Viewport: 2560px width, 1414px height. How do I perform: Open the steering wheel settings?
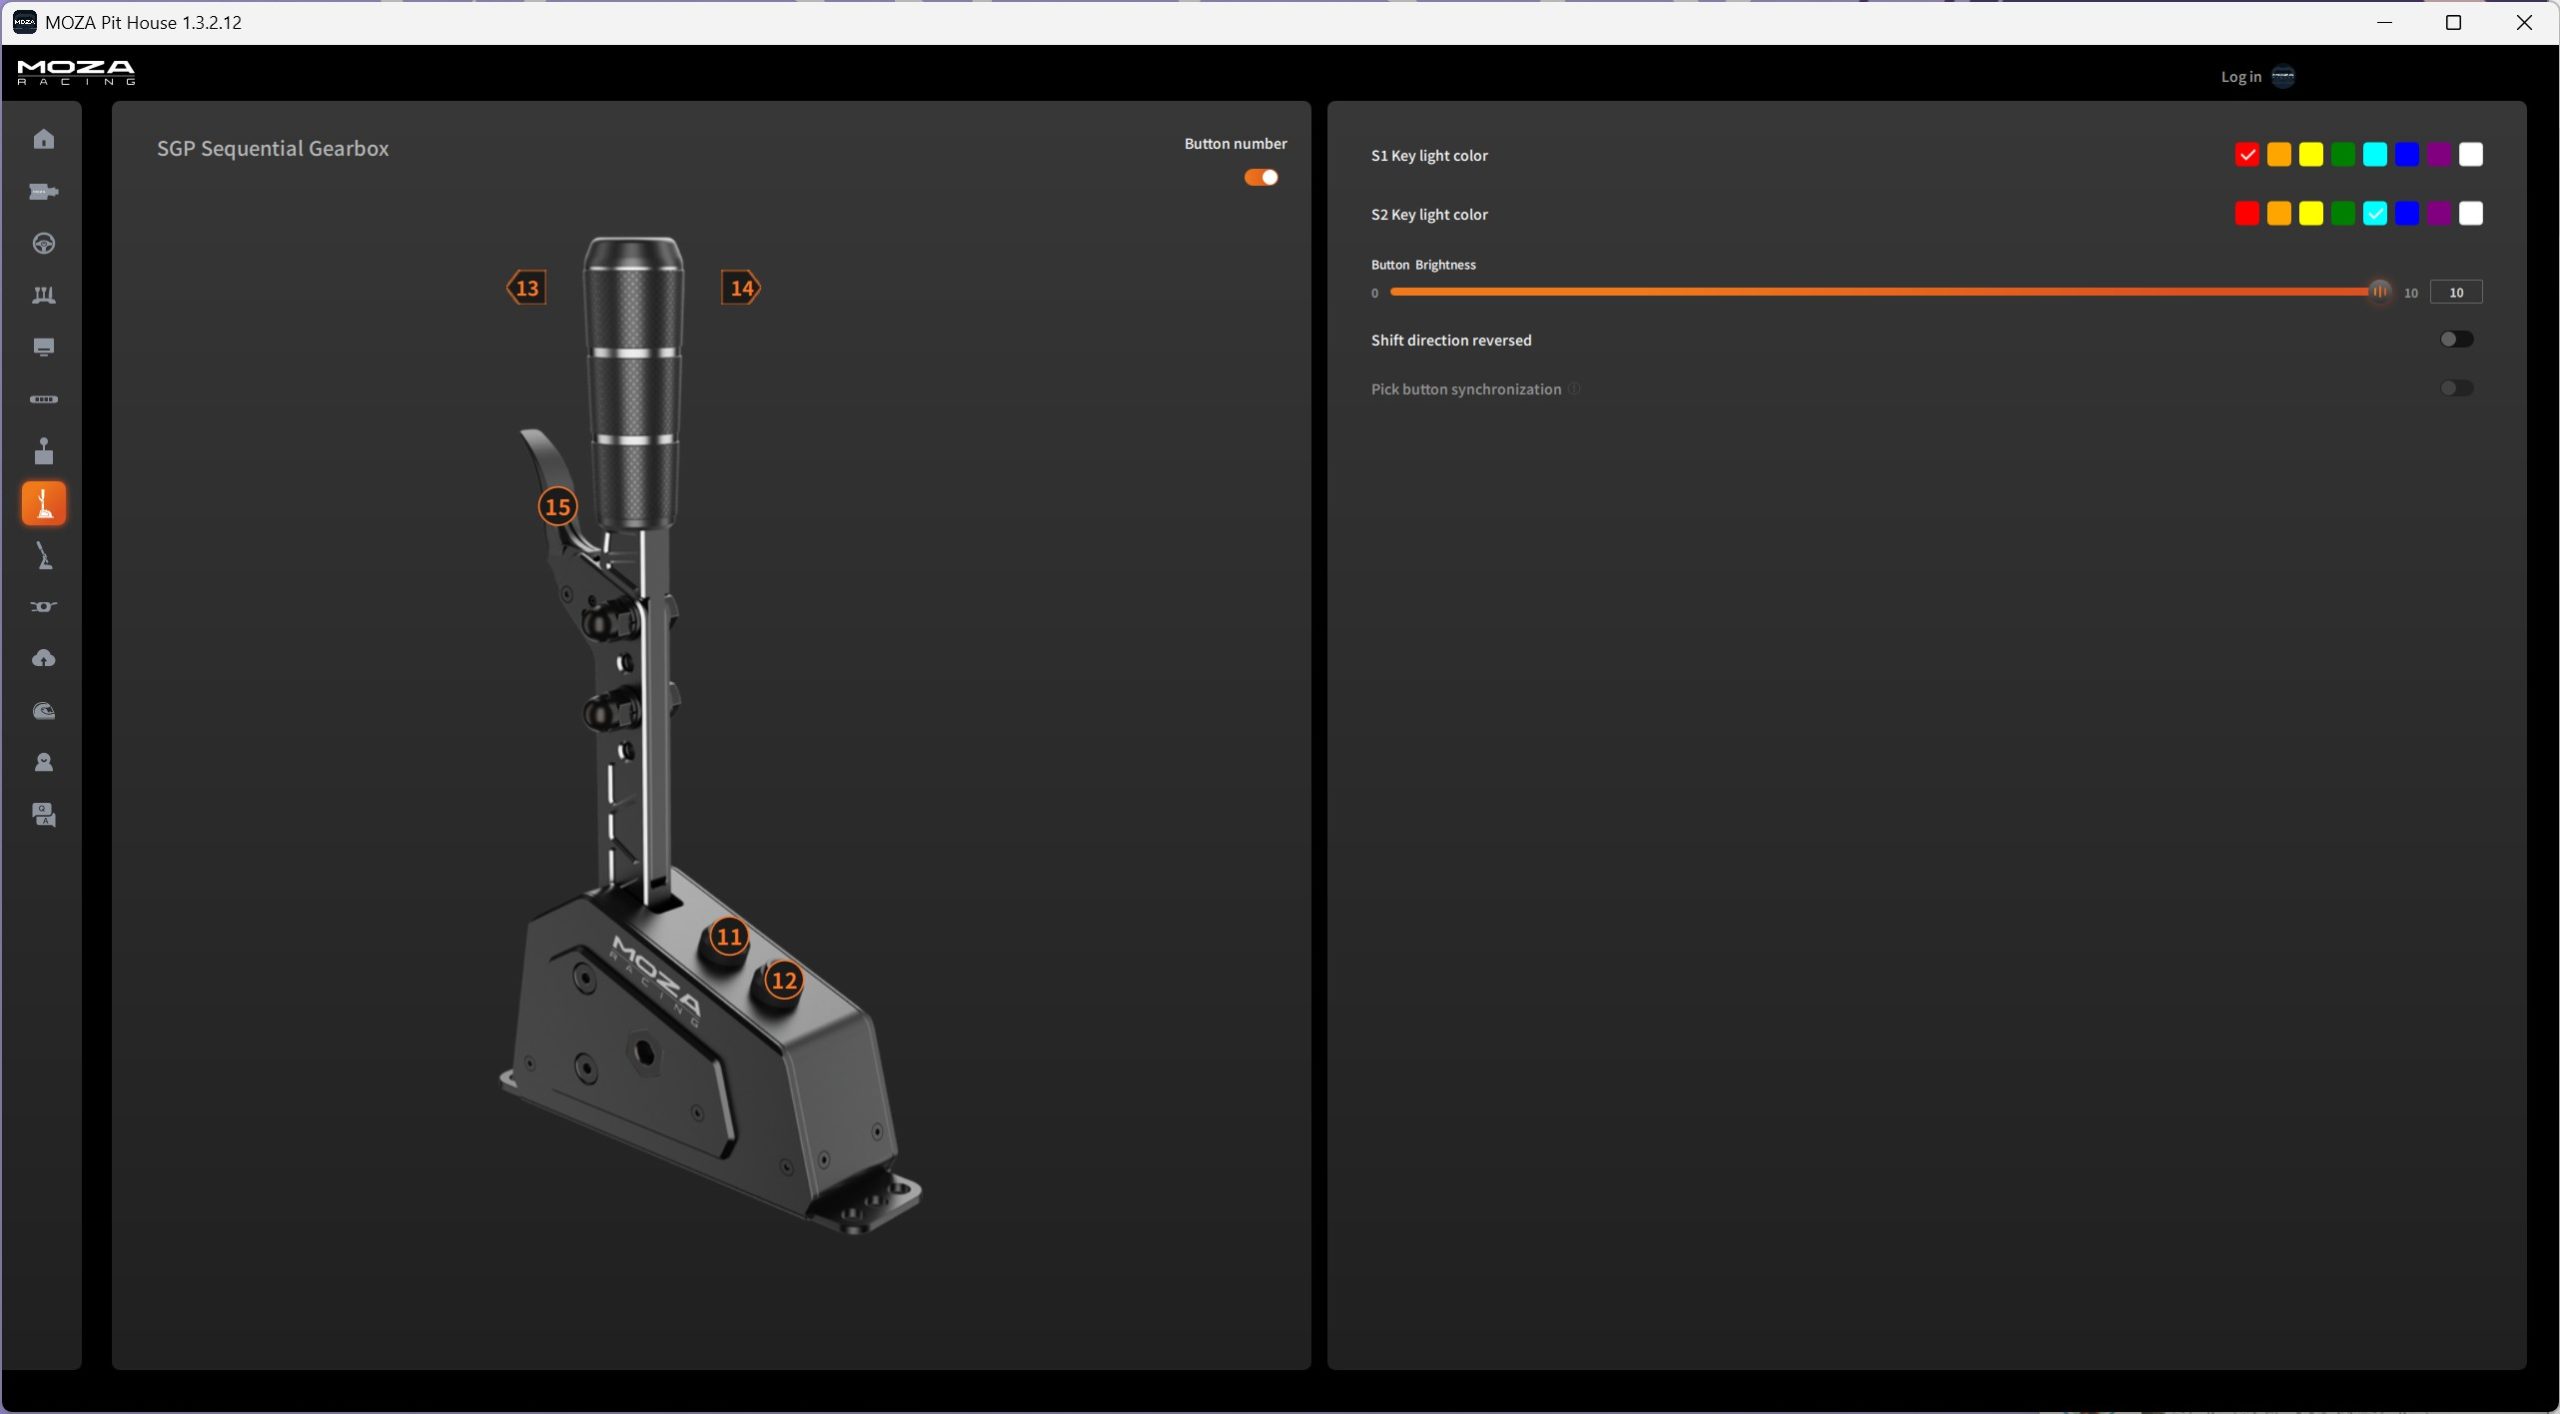pos(44,243)
